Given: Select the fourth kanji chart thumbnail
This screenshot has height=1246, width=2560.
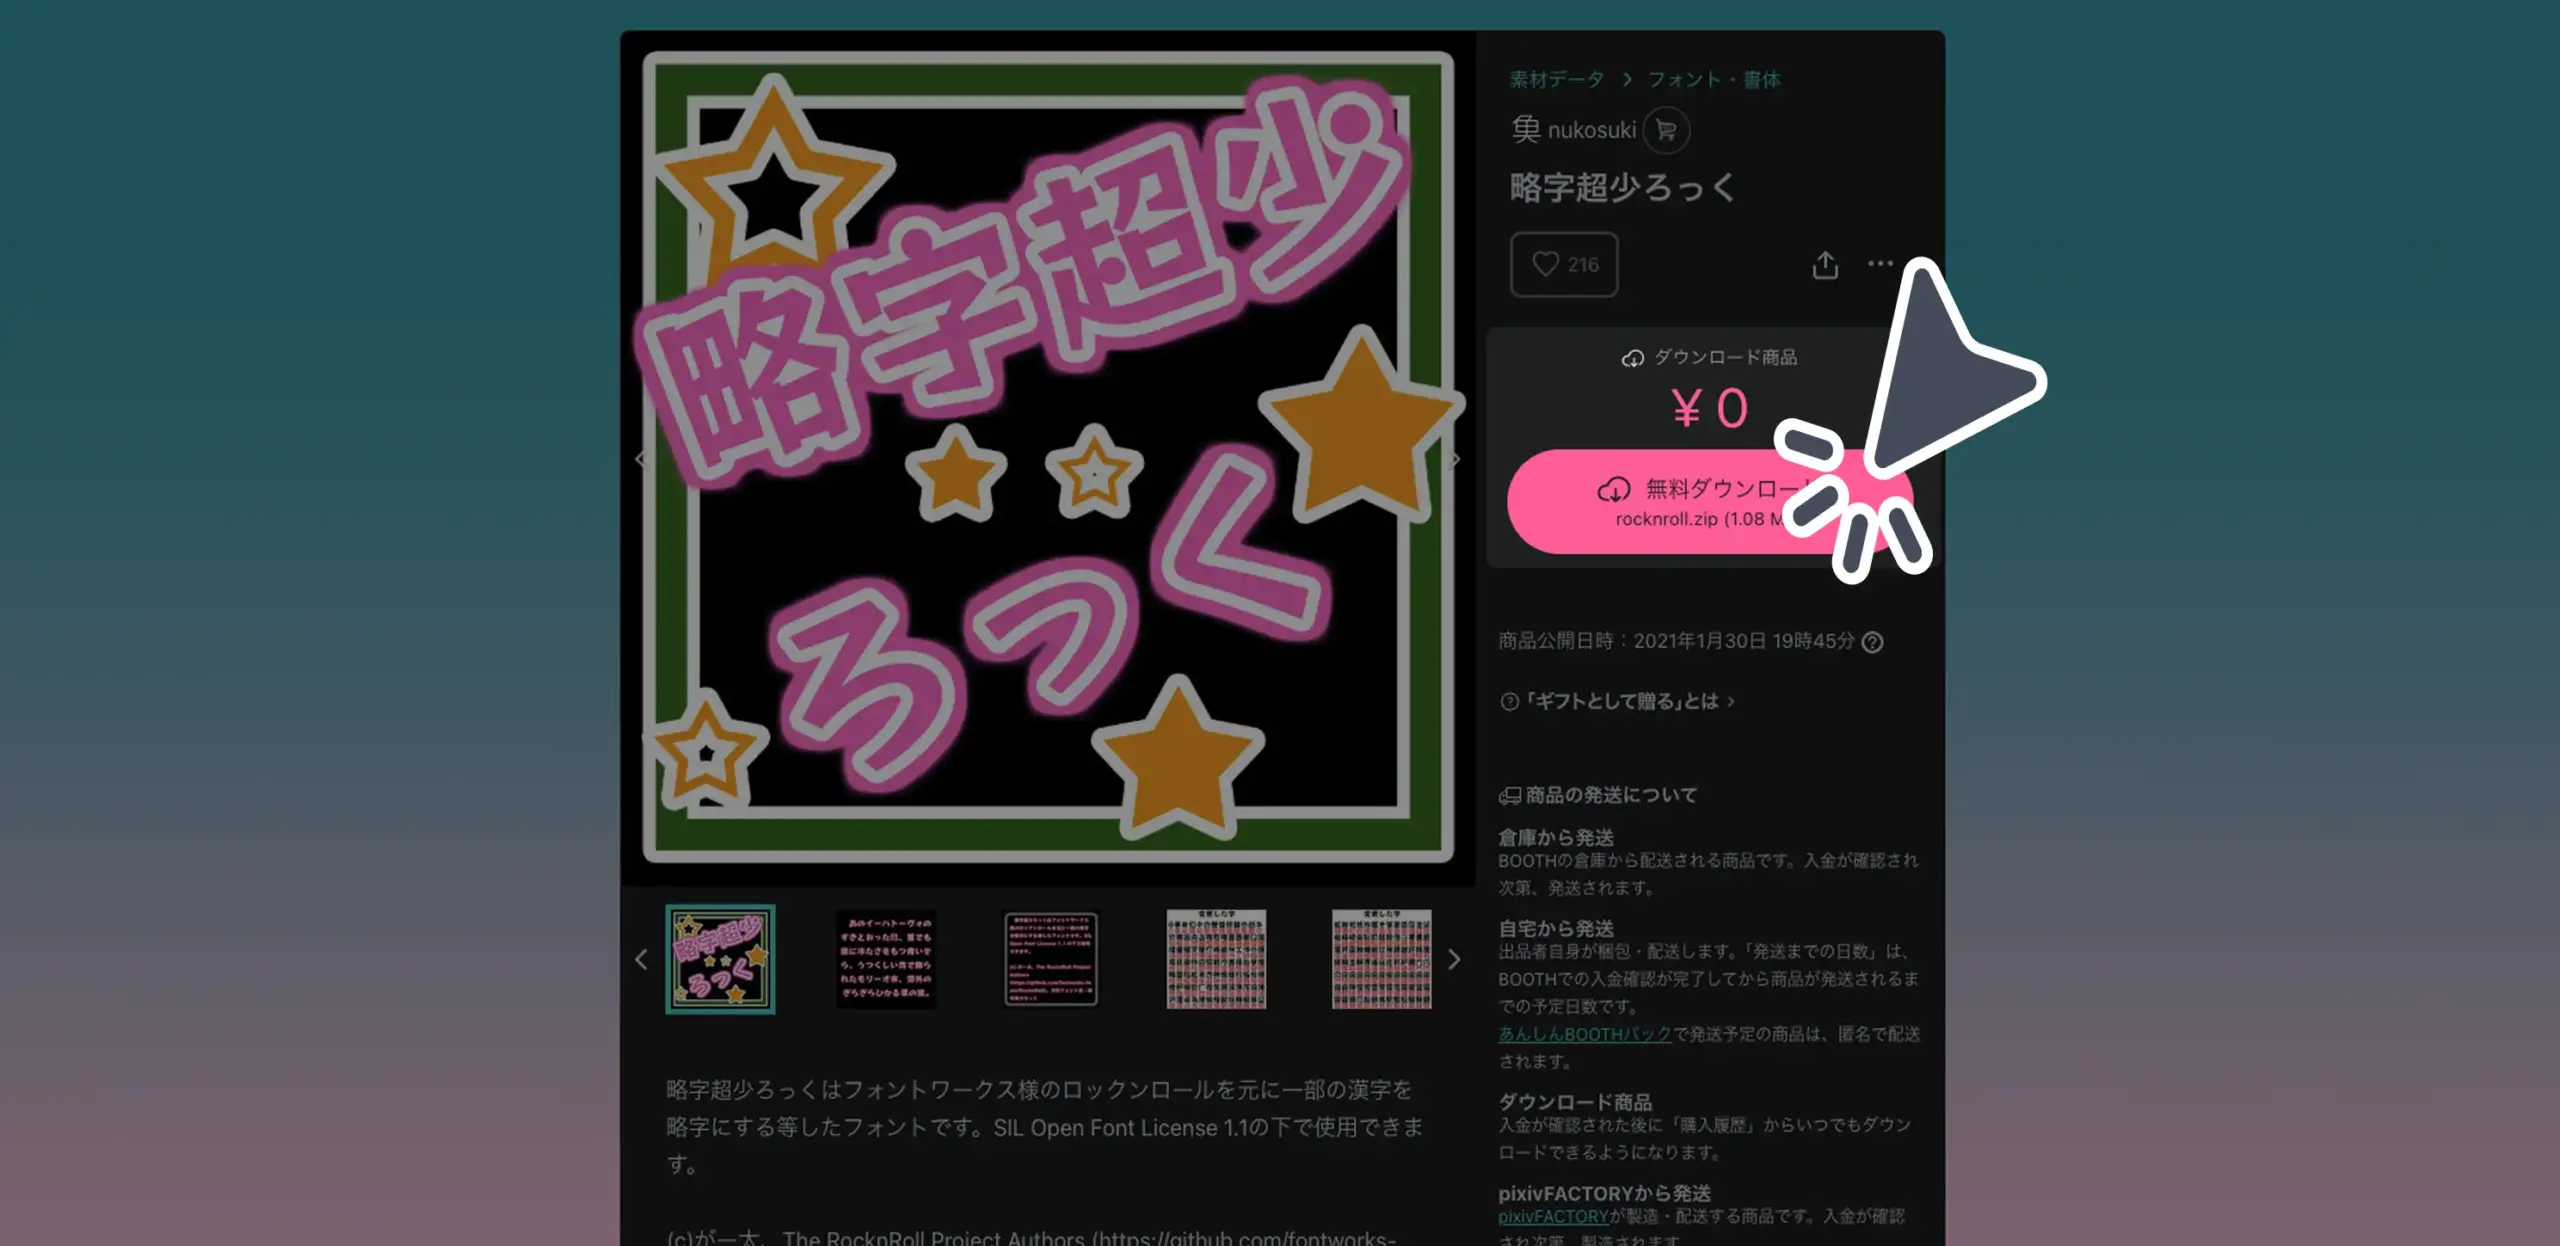Looking at the screenshot, I should coord(1216,959).
